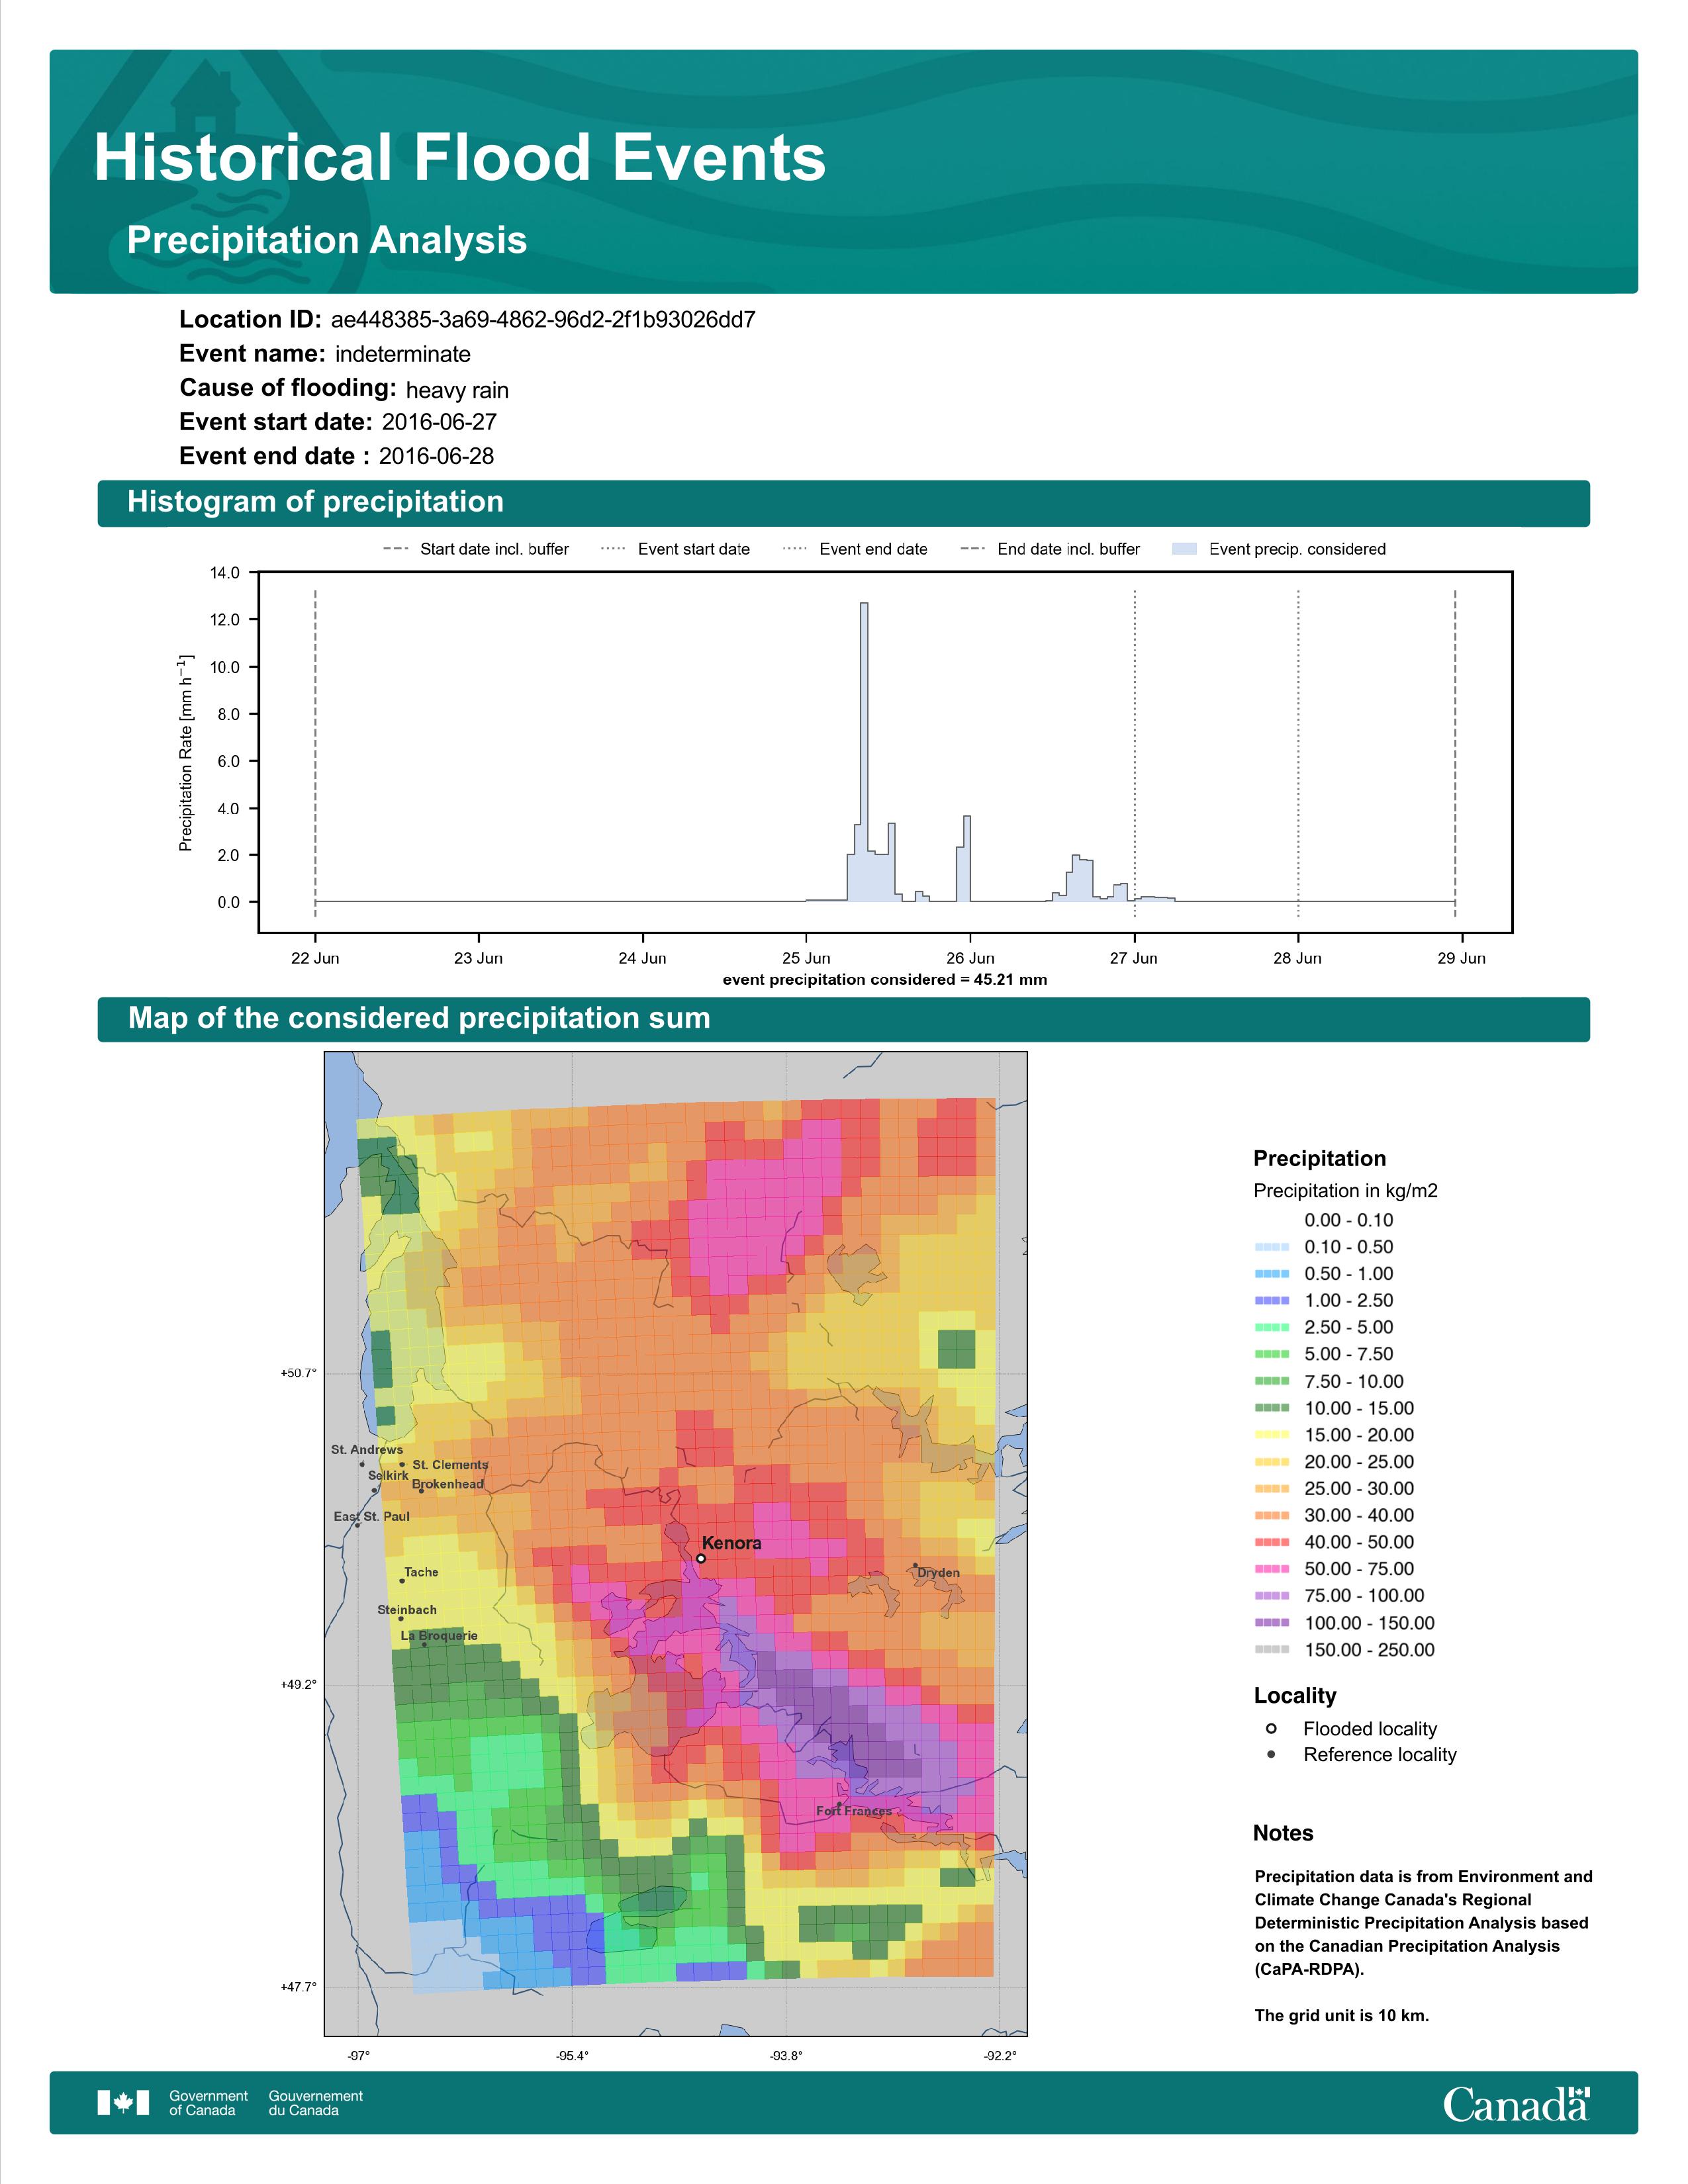Click the tallest histogram bar on 25 Jun
The height and width of the screenshot is (2184, 1688).
click(864, 750)
